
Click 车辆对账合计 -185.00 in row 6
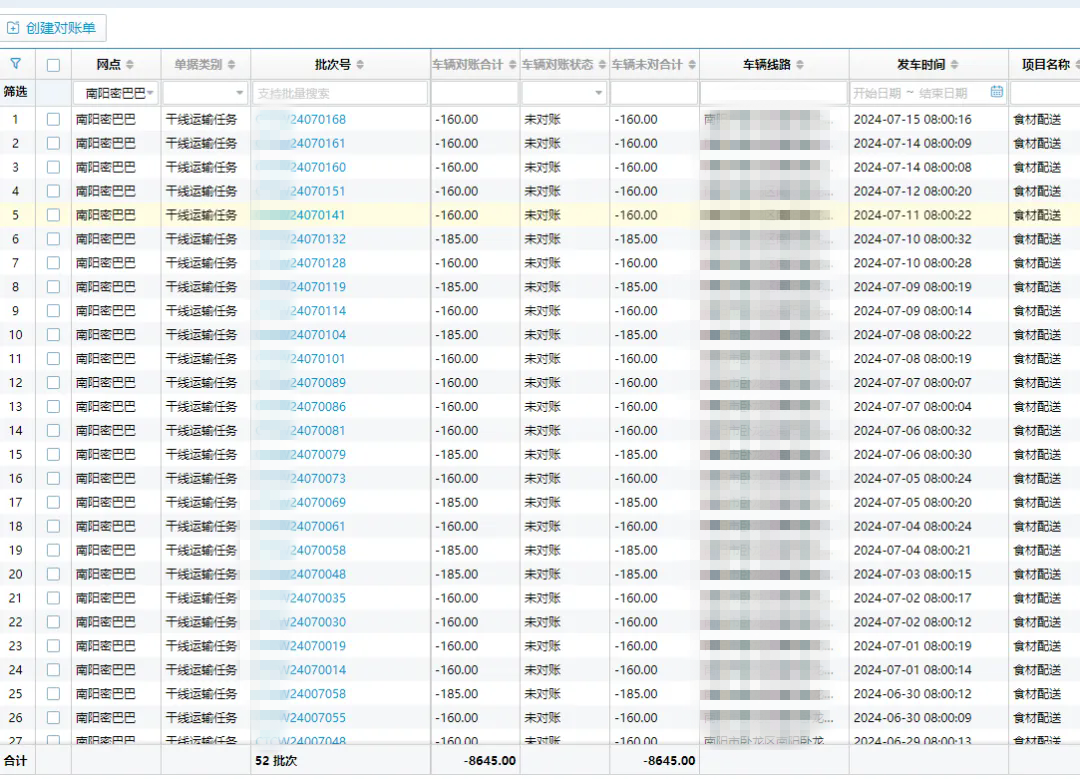pos(457,239)
